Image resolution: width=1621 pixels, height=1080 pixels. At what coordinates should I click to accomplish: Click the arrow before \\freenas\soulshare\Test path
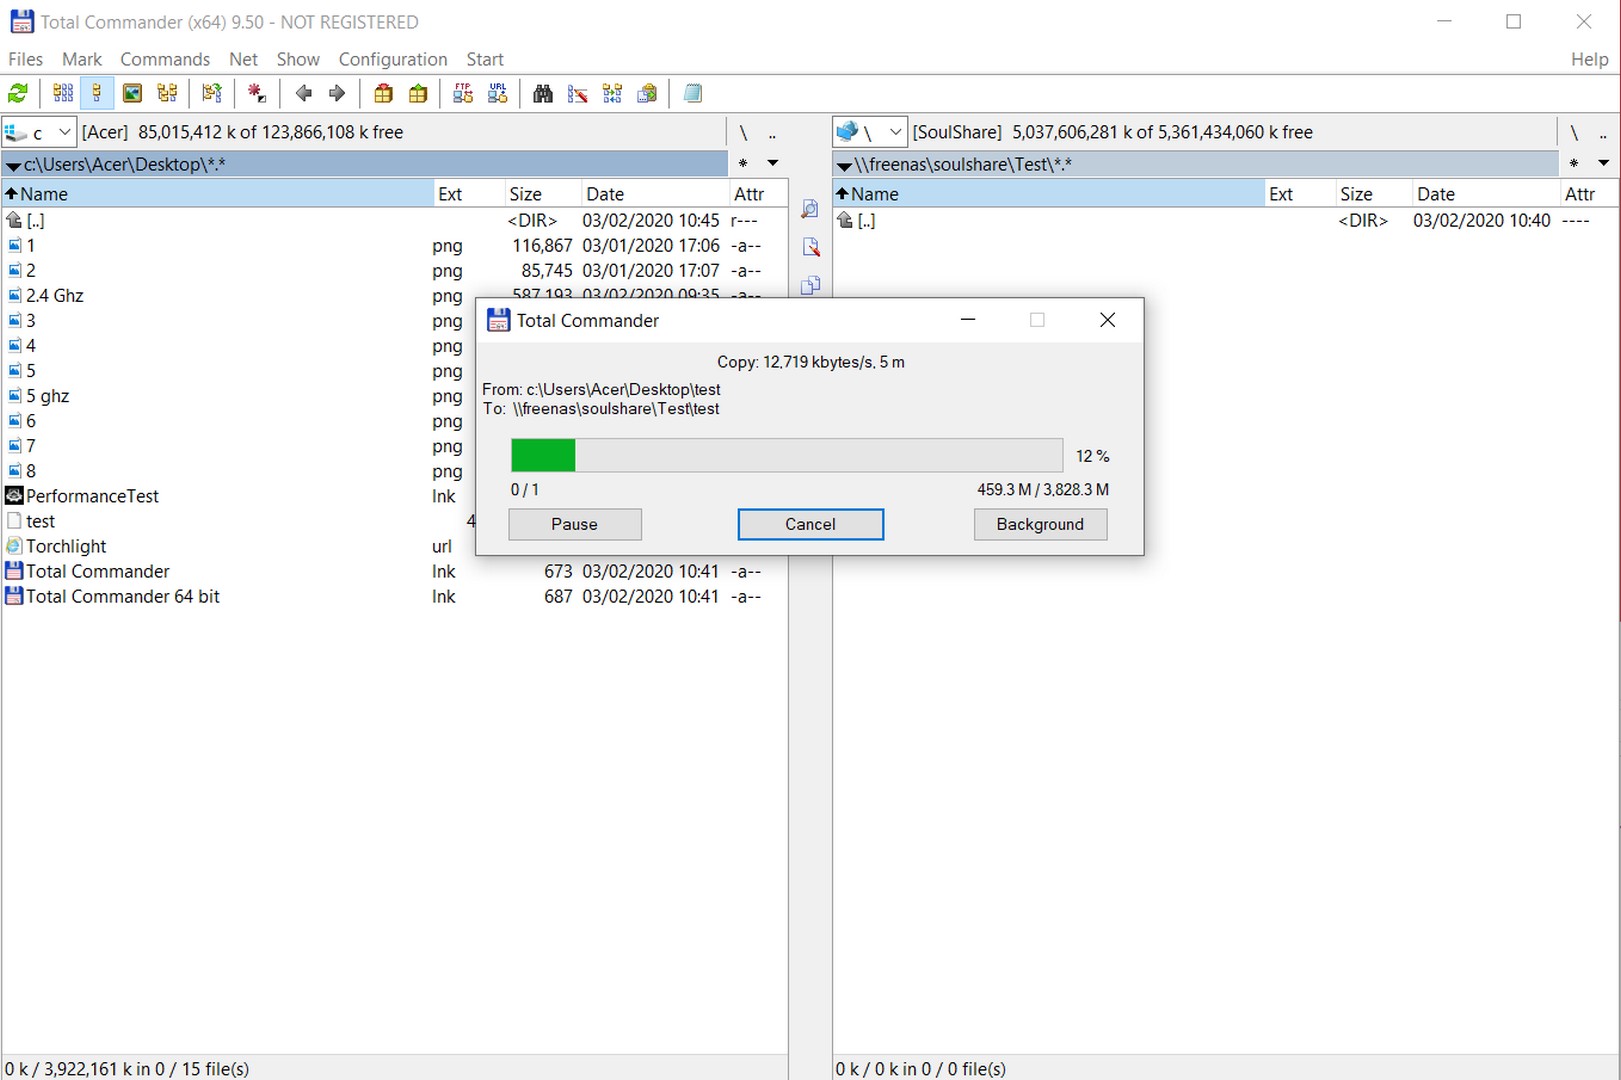coord(844,165)
